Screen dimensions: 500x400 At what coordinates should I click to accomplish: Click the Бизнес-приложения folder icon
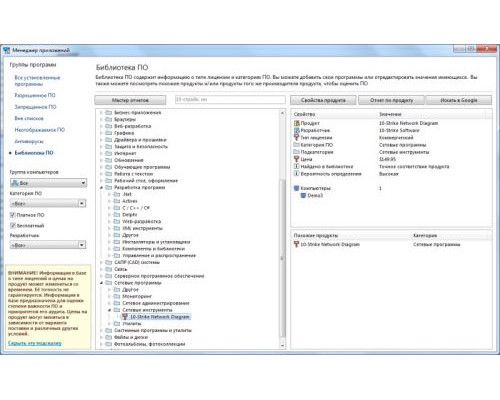click(109, 113)
